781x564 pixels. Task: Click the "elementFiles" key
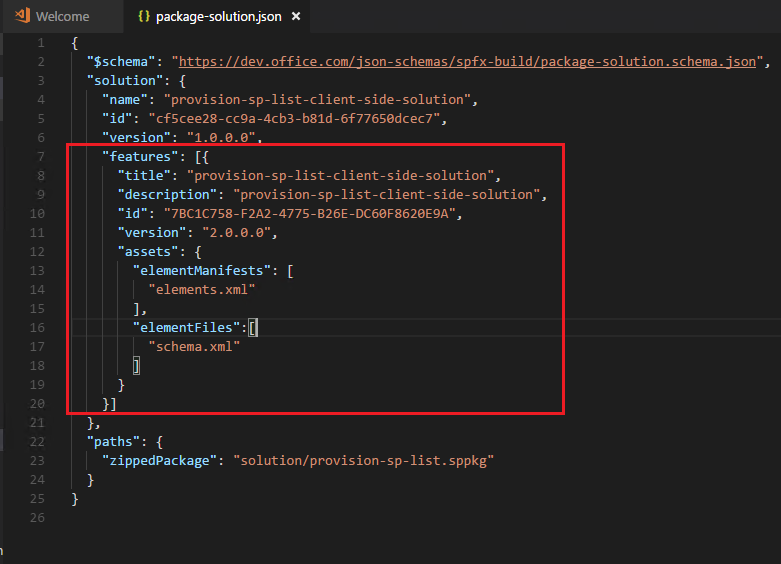click(186, 327)
